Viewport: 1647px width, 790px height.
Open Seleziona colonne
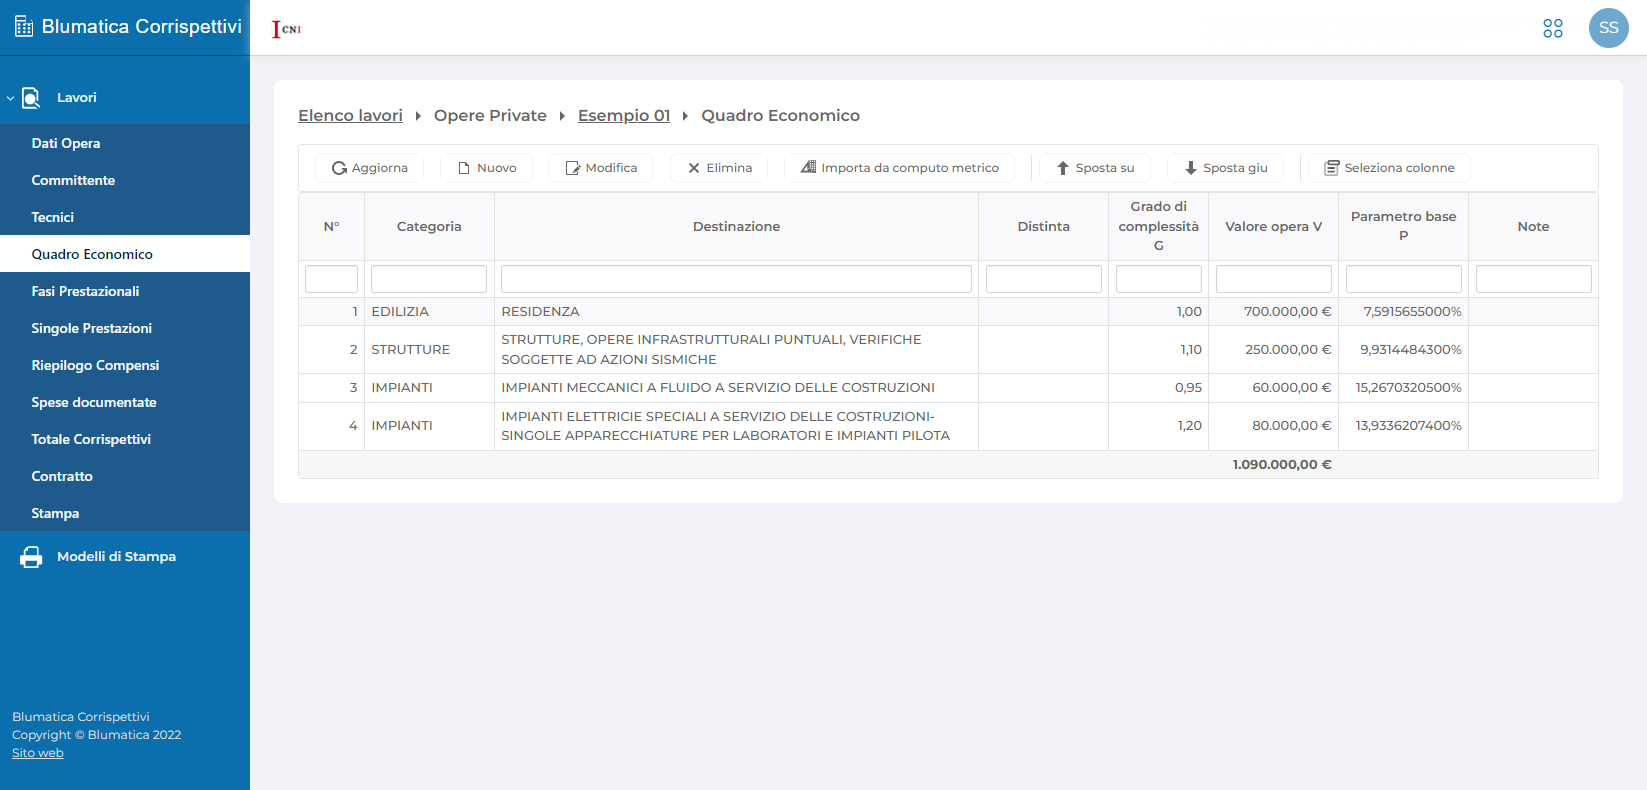click(x=1389, y=168)
